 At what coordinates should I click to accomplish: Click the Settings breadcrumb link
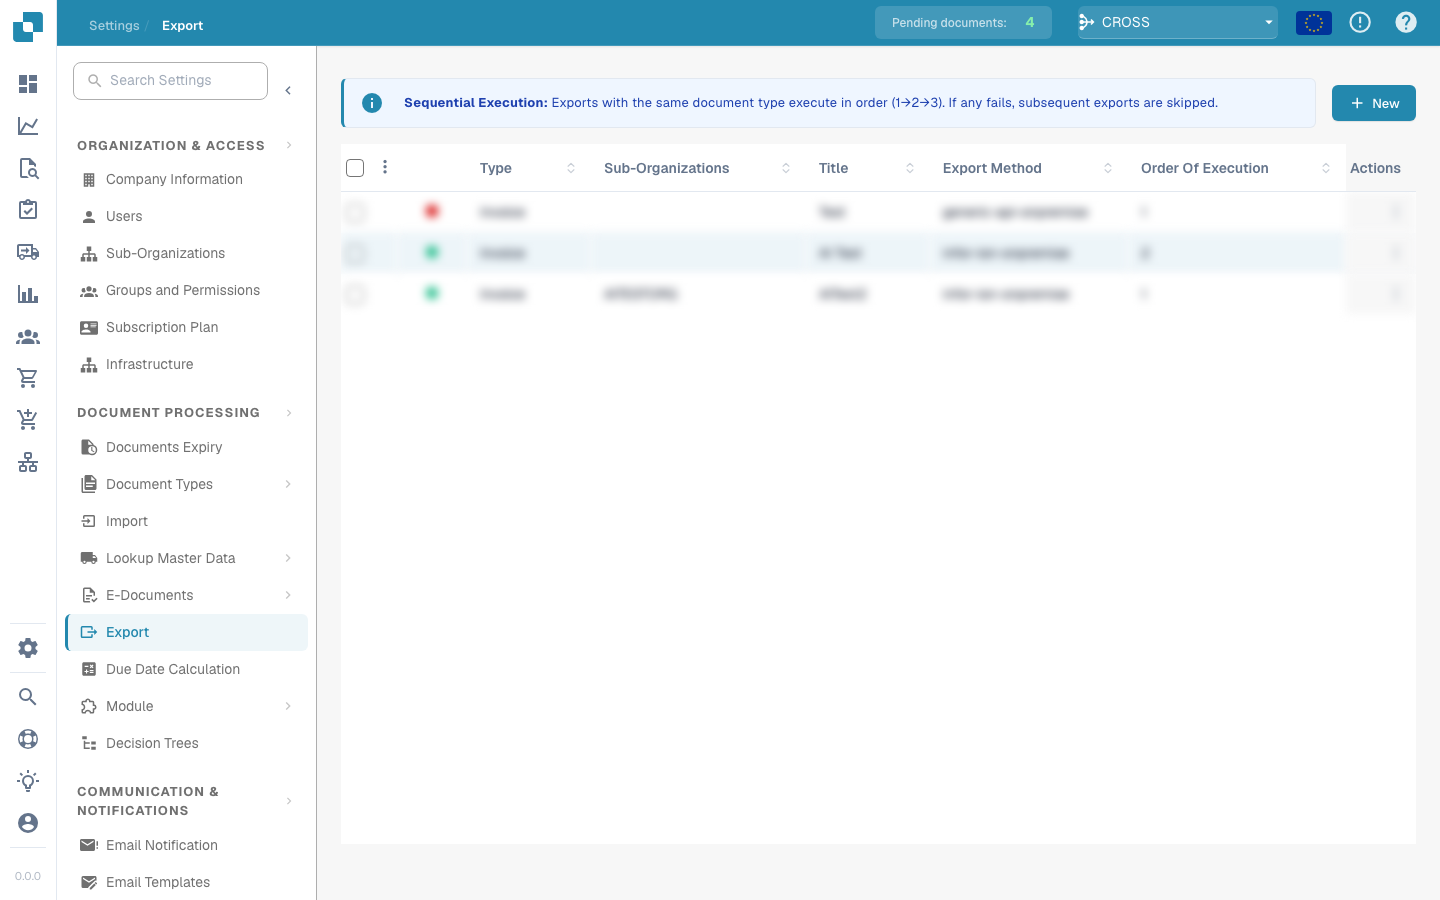pyautogui.click(x=114, y=26)
